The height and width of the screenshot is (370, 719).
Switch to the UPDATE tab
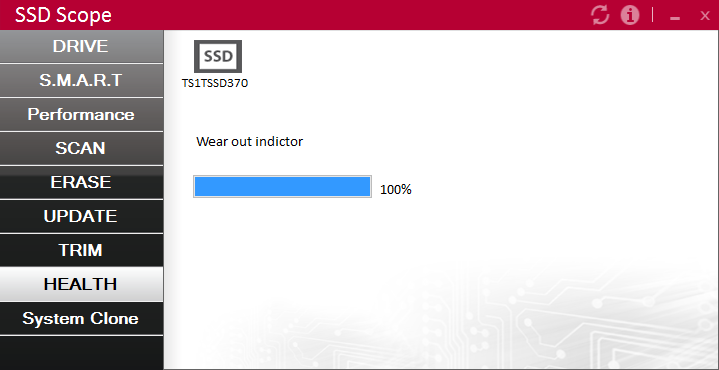(81, 216)
